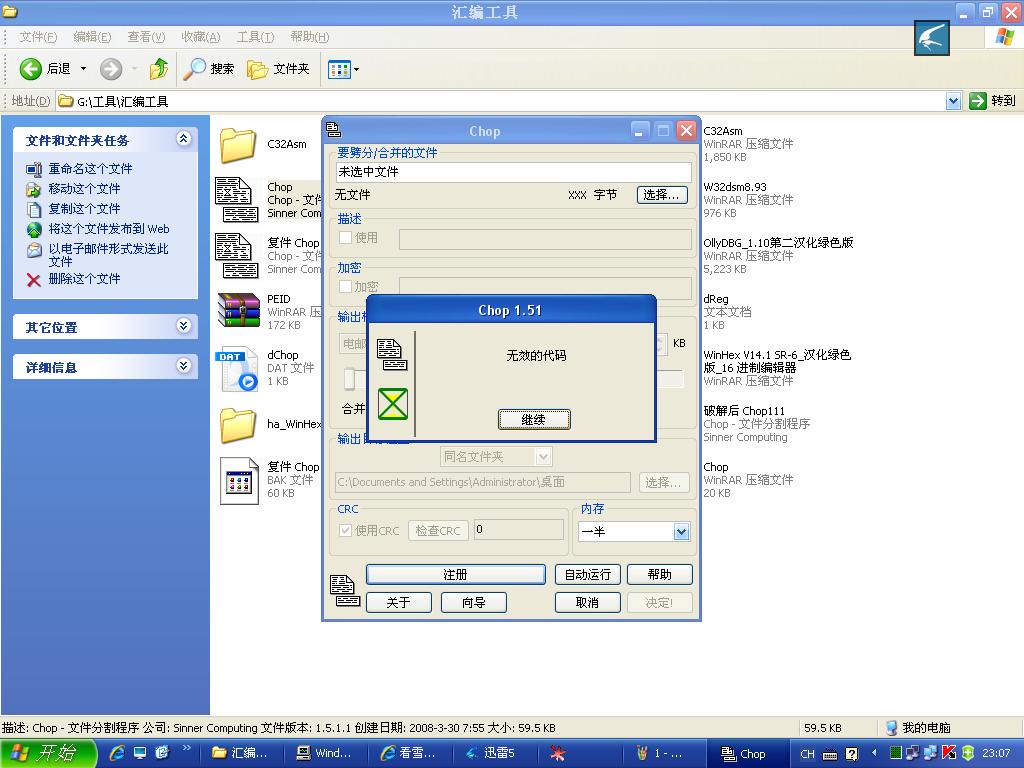Toggle the 加密 encryption checkbox
Viewport: 1024px width, 768px height.
coord(345,287)
